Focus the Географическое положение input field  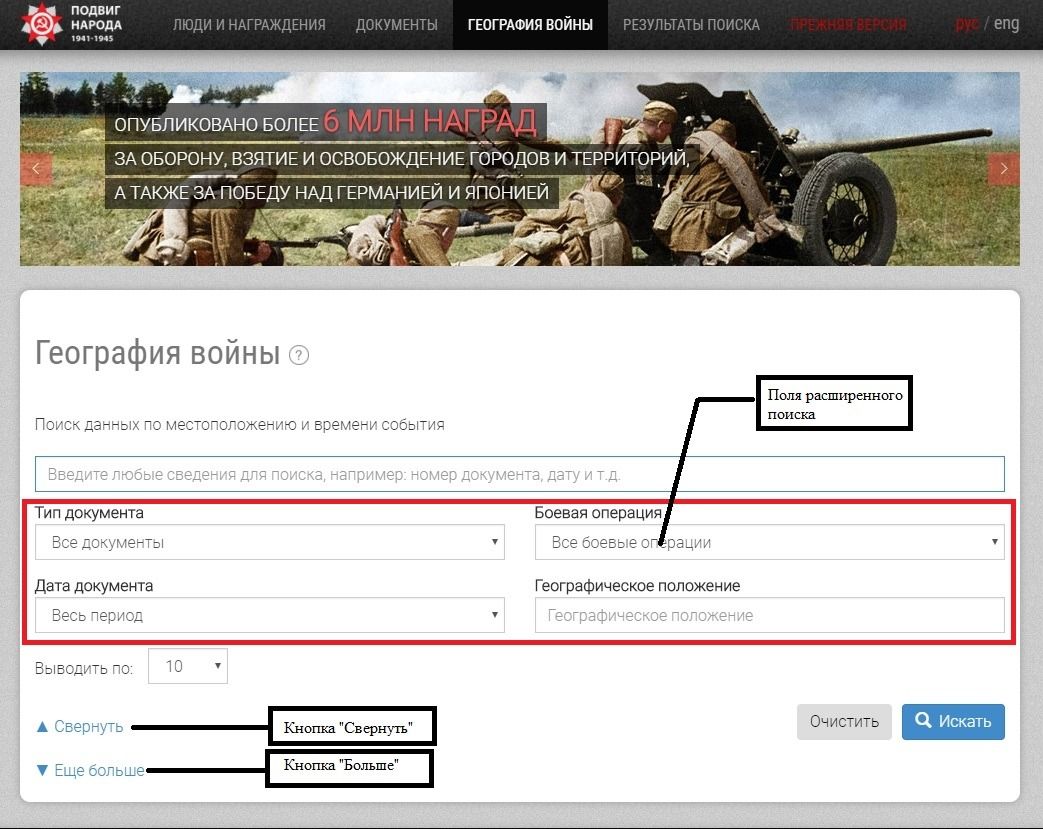click(769, 616)
